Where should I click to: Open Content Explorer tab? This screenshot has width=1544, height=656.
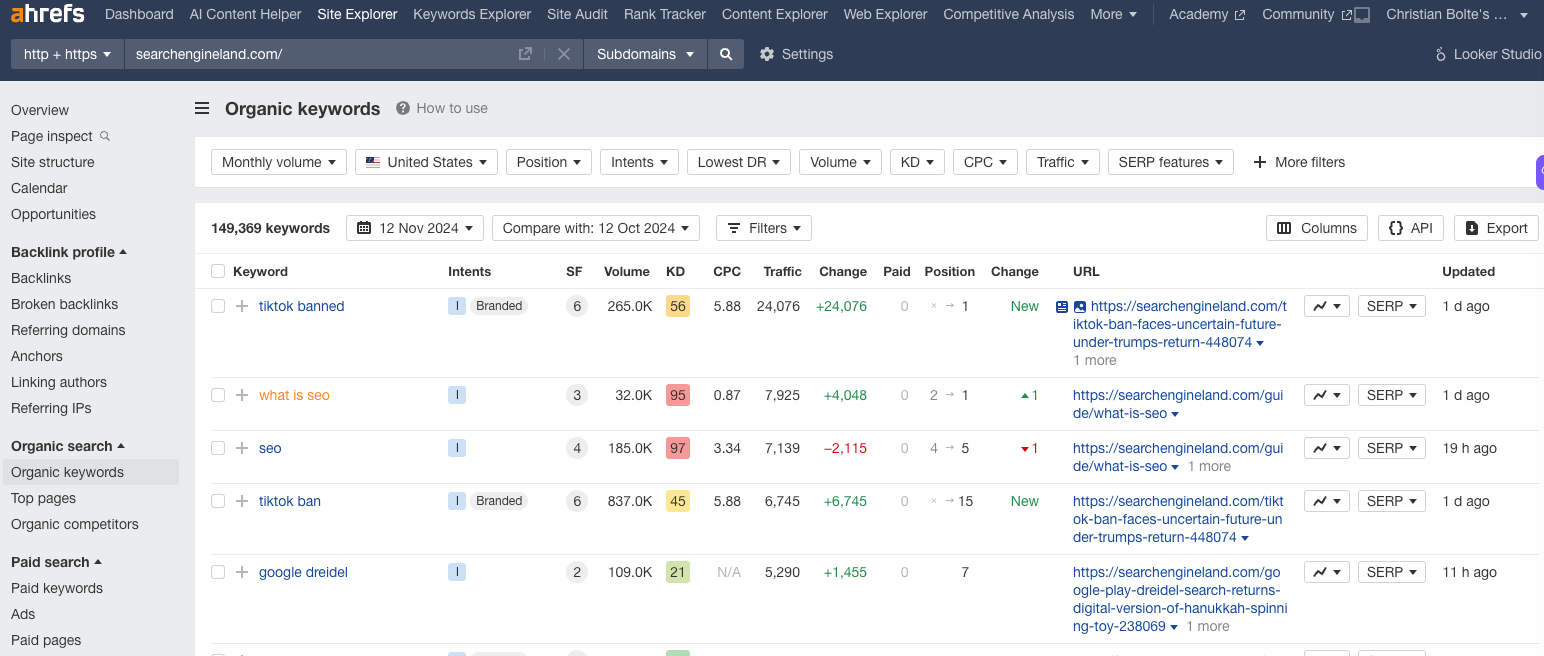coord(775,14)
